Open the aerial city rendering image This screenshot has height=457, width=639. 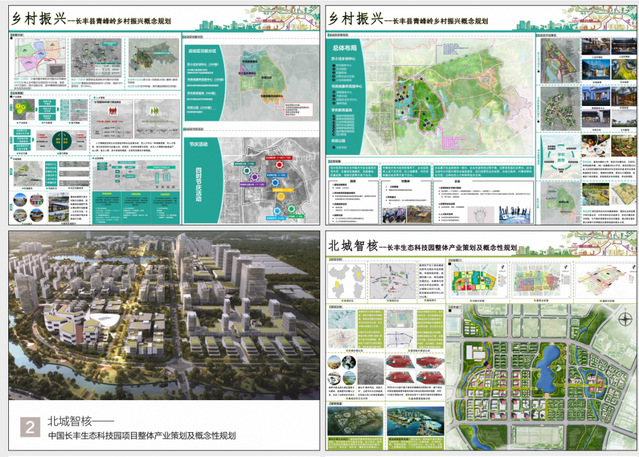(160, 320)
